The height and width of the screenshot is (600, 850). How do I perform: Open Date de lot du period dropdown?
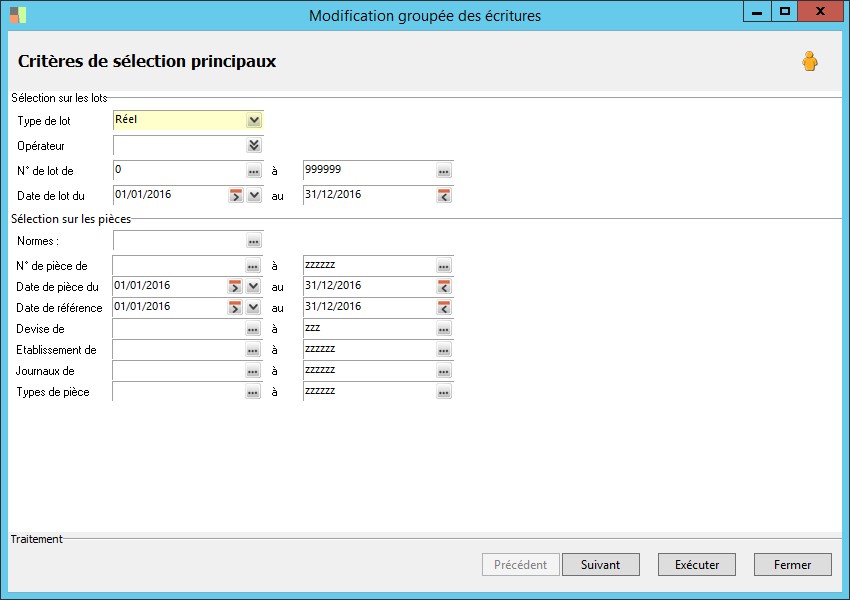(x=254, y=196)
